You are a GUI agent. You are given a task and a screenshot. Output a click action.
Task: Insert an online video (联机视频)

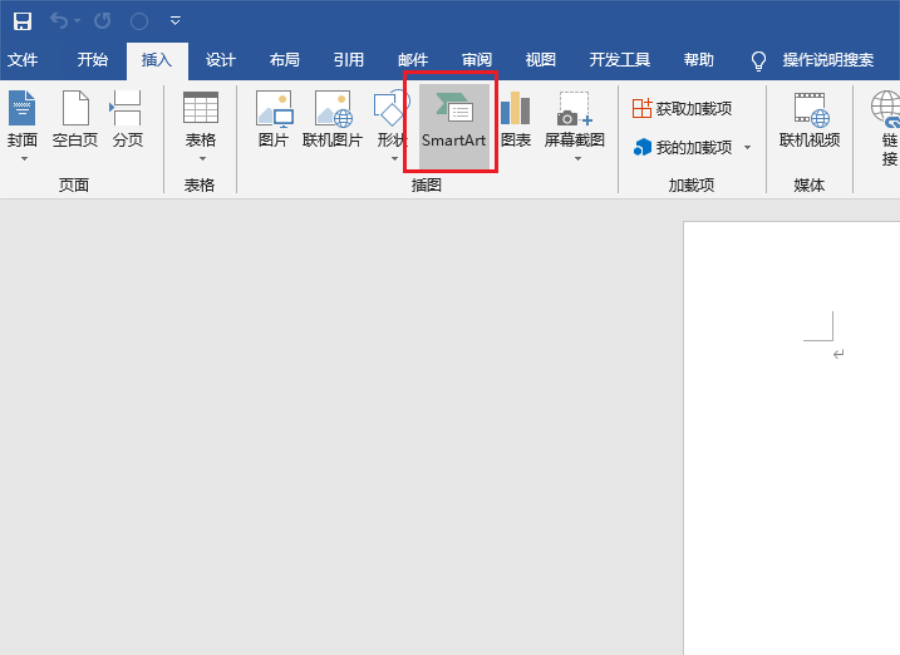click(809, 122)
